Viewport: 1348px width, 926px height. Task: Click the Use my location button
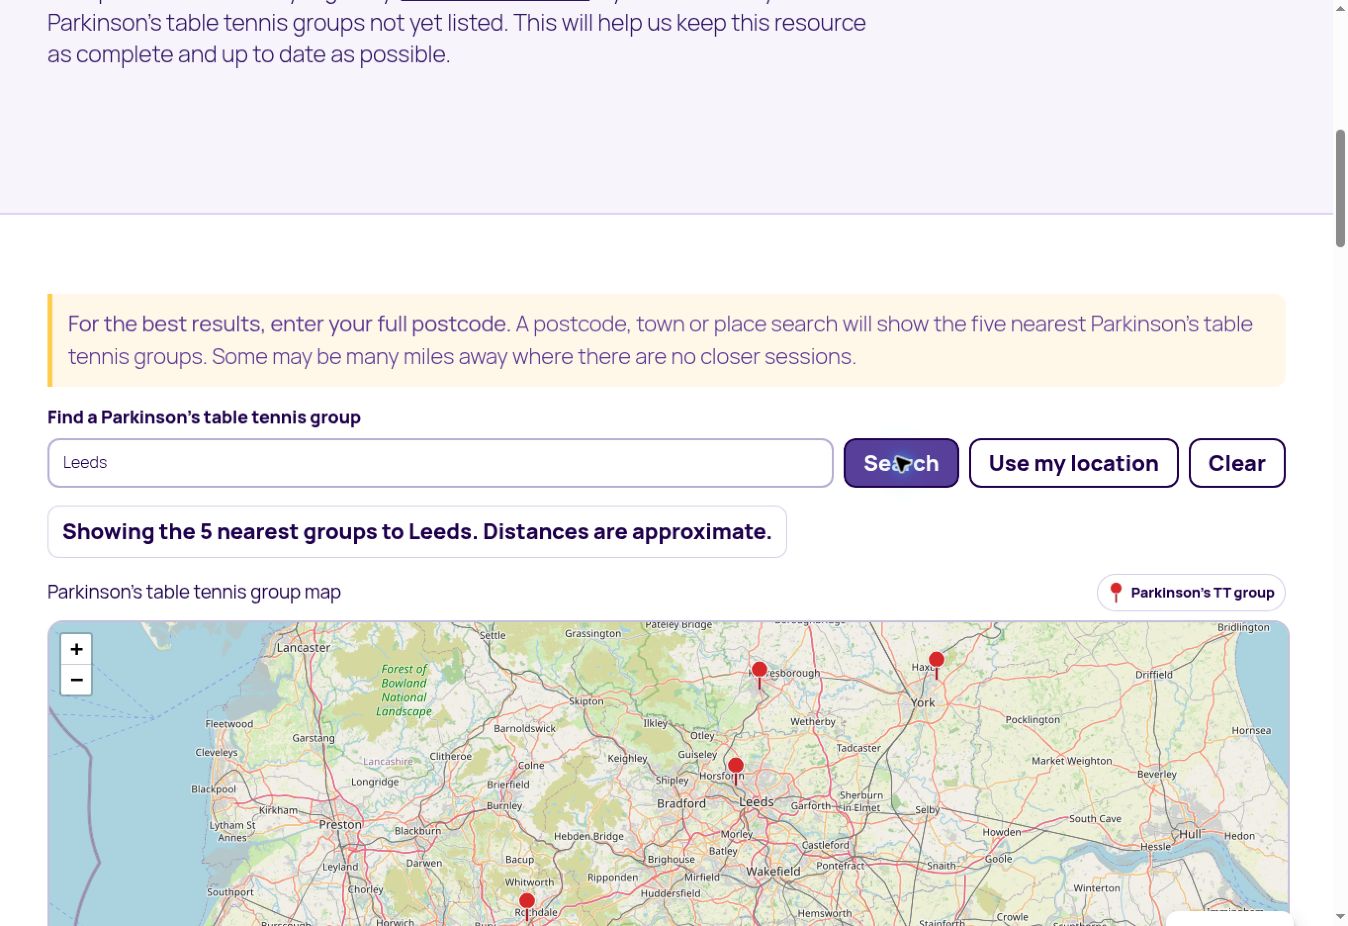1074,463
